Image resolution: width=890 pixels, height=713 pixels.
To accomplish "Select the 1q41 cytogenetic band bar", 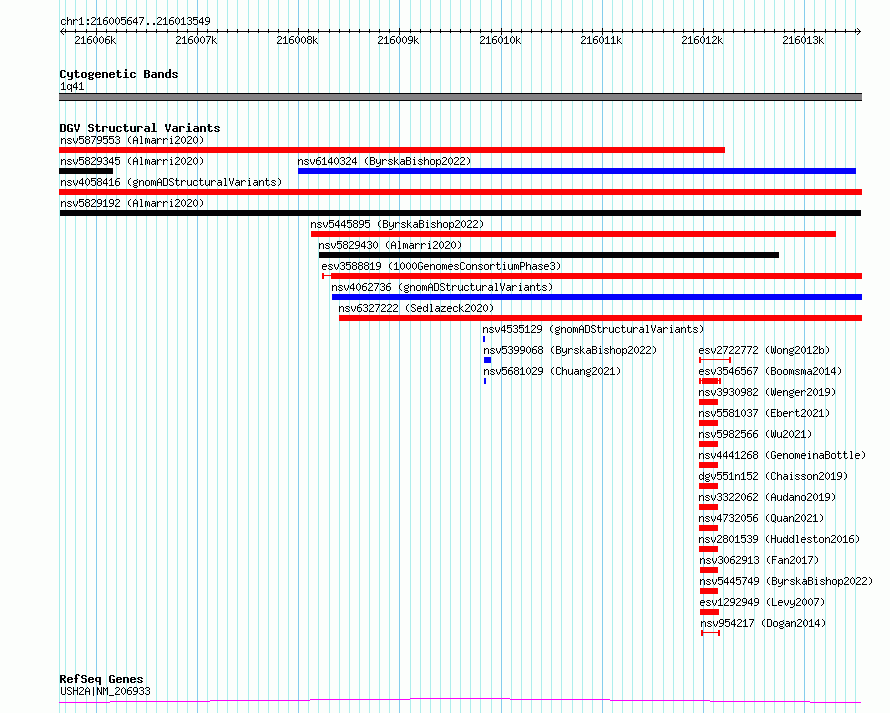I will (x=460, y=97).
